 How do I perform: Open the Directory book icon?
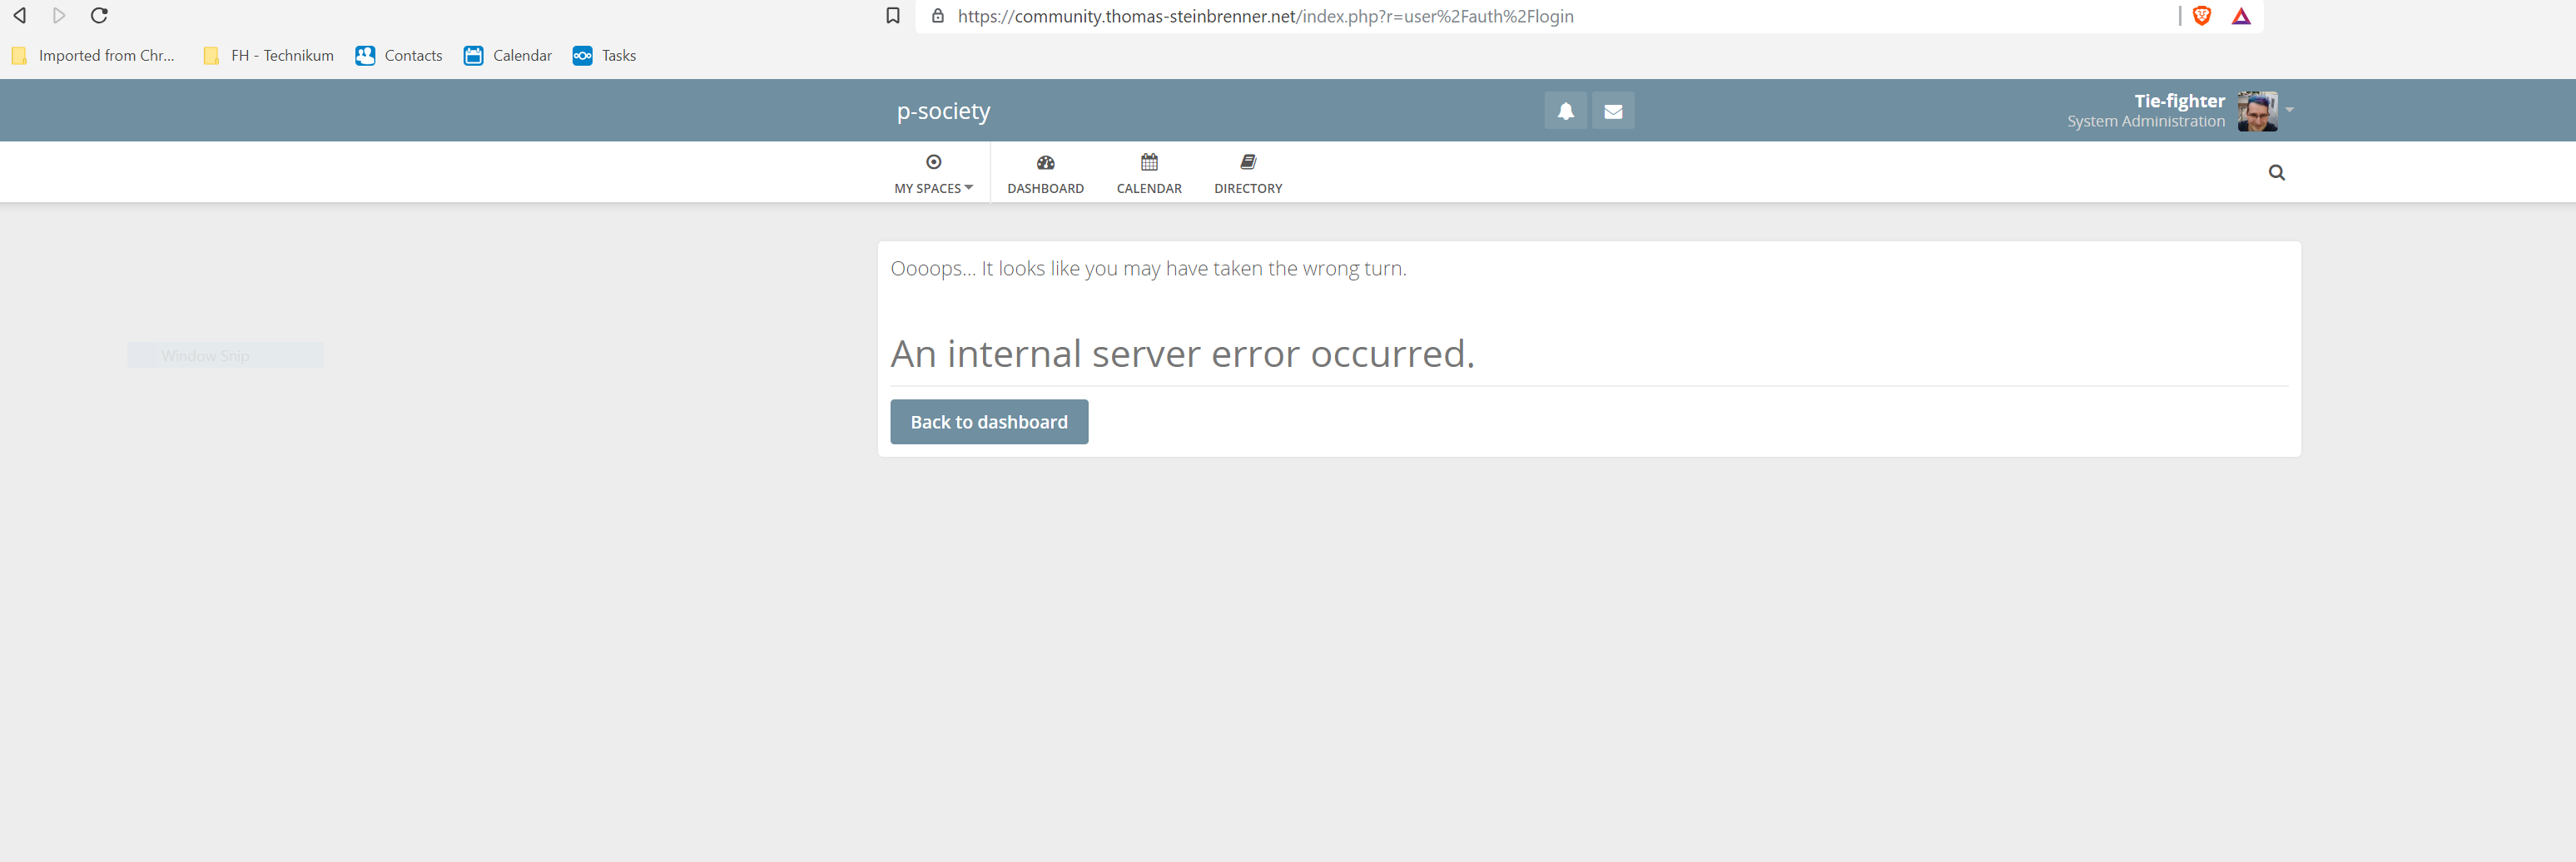(x=1247, y=161)
